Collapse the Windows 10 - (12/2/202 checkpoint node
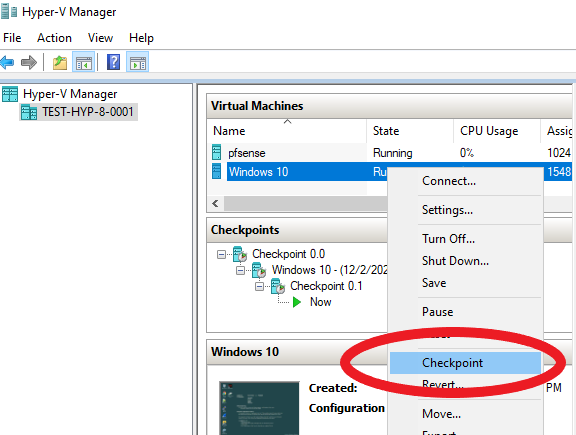This screenshot has height=435, width=576. 240,270
